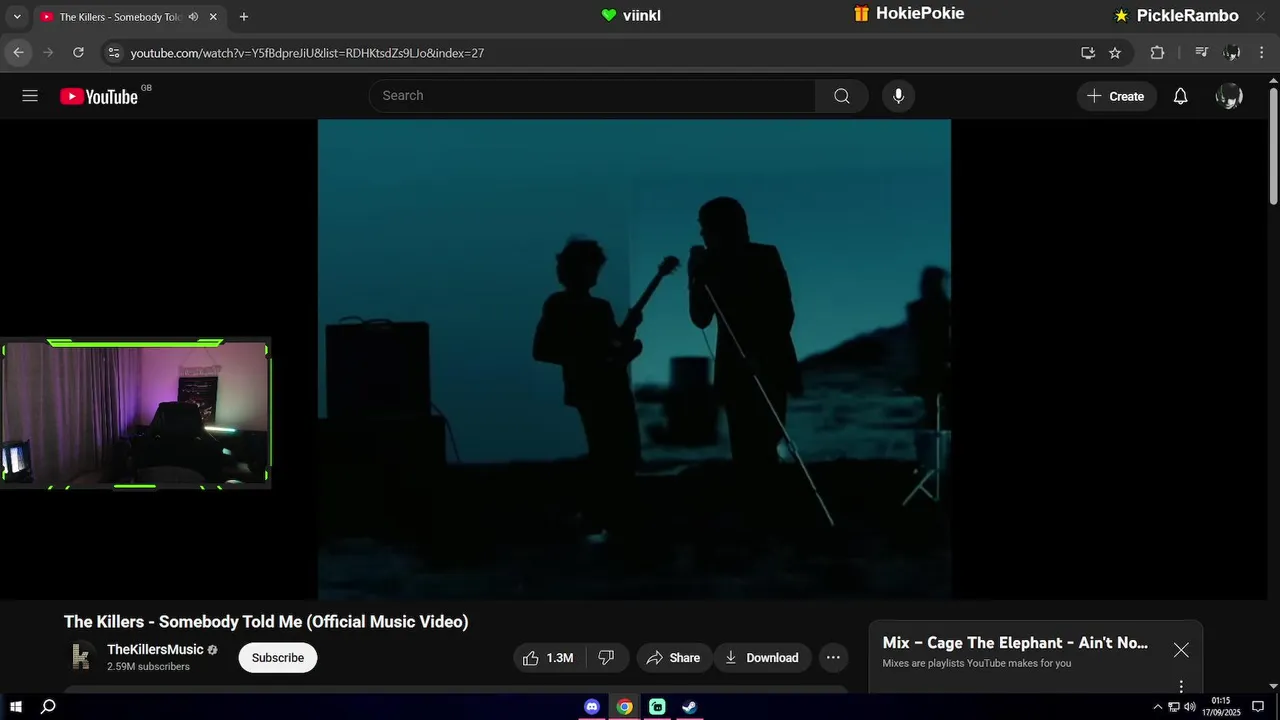Click the Create button
Image resolution: width=1280 pixels, height=720 pixels.
1116,96
